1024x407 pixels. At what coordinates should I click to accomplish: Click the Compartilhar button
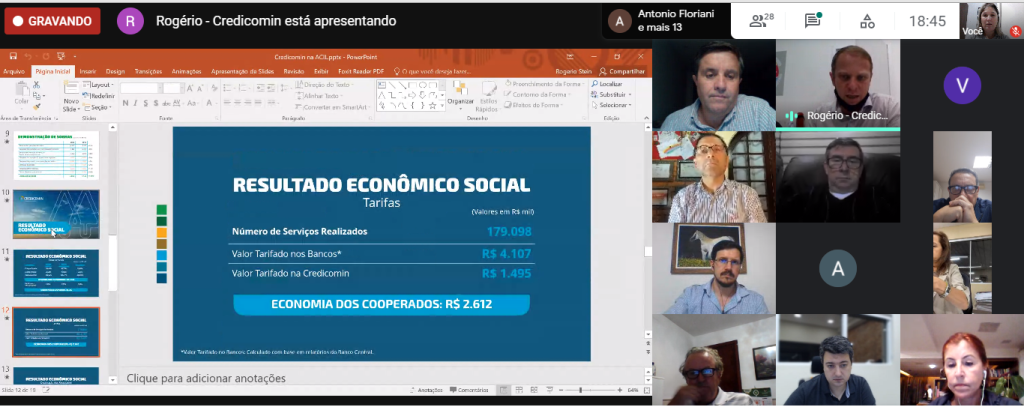[624, 71]
